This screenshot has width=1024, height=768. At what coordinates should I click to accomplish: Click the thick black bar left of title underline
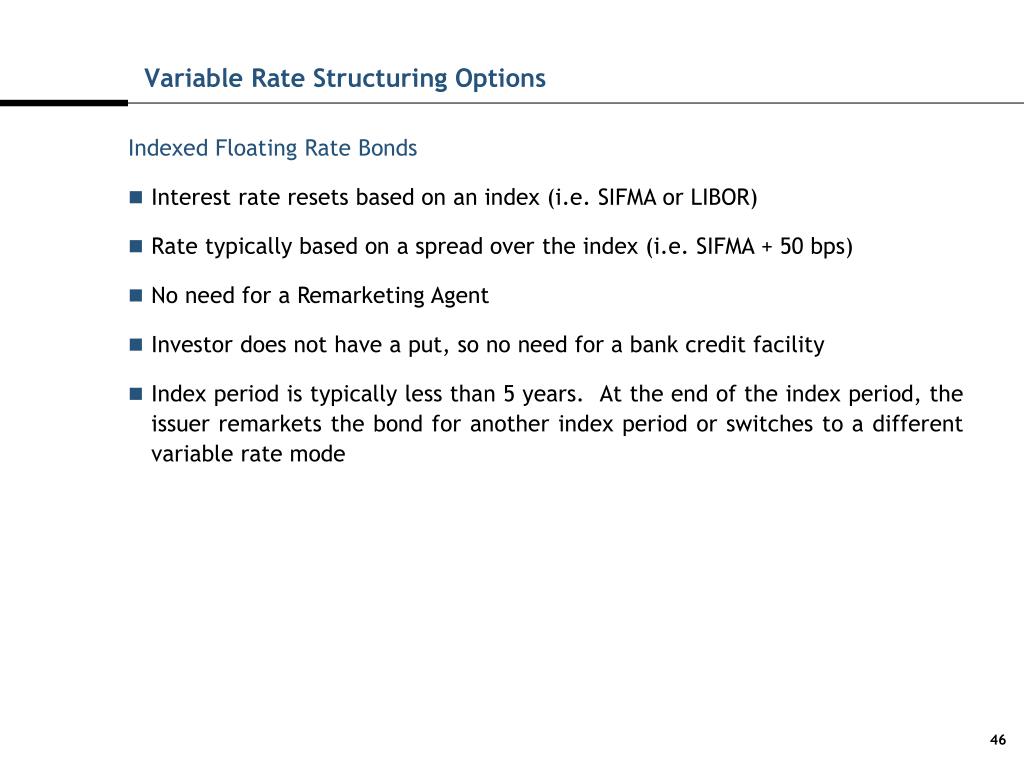(x=64, y=103)
